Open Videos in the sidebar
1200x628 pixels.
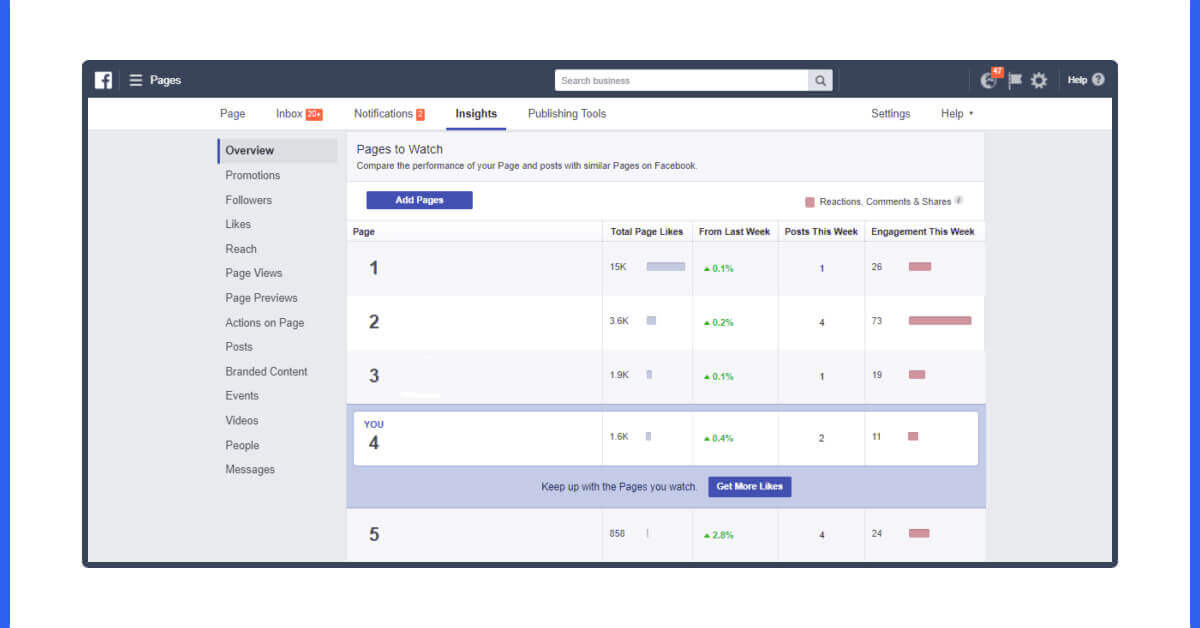tap(241, 421)
